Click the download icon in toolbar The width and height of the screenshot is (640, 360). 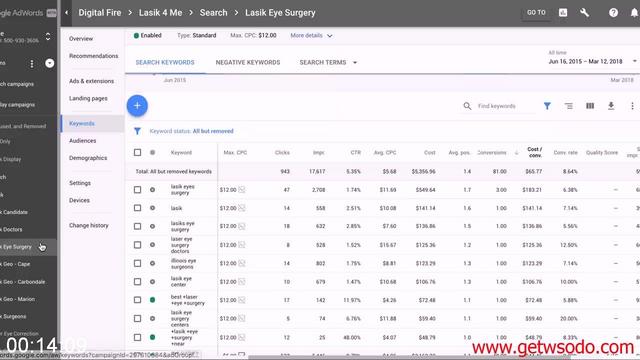point(611,106)
